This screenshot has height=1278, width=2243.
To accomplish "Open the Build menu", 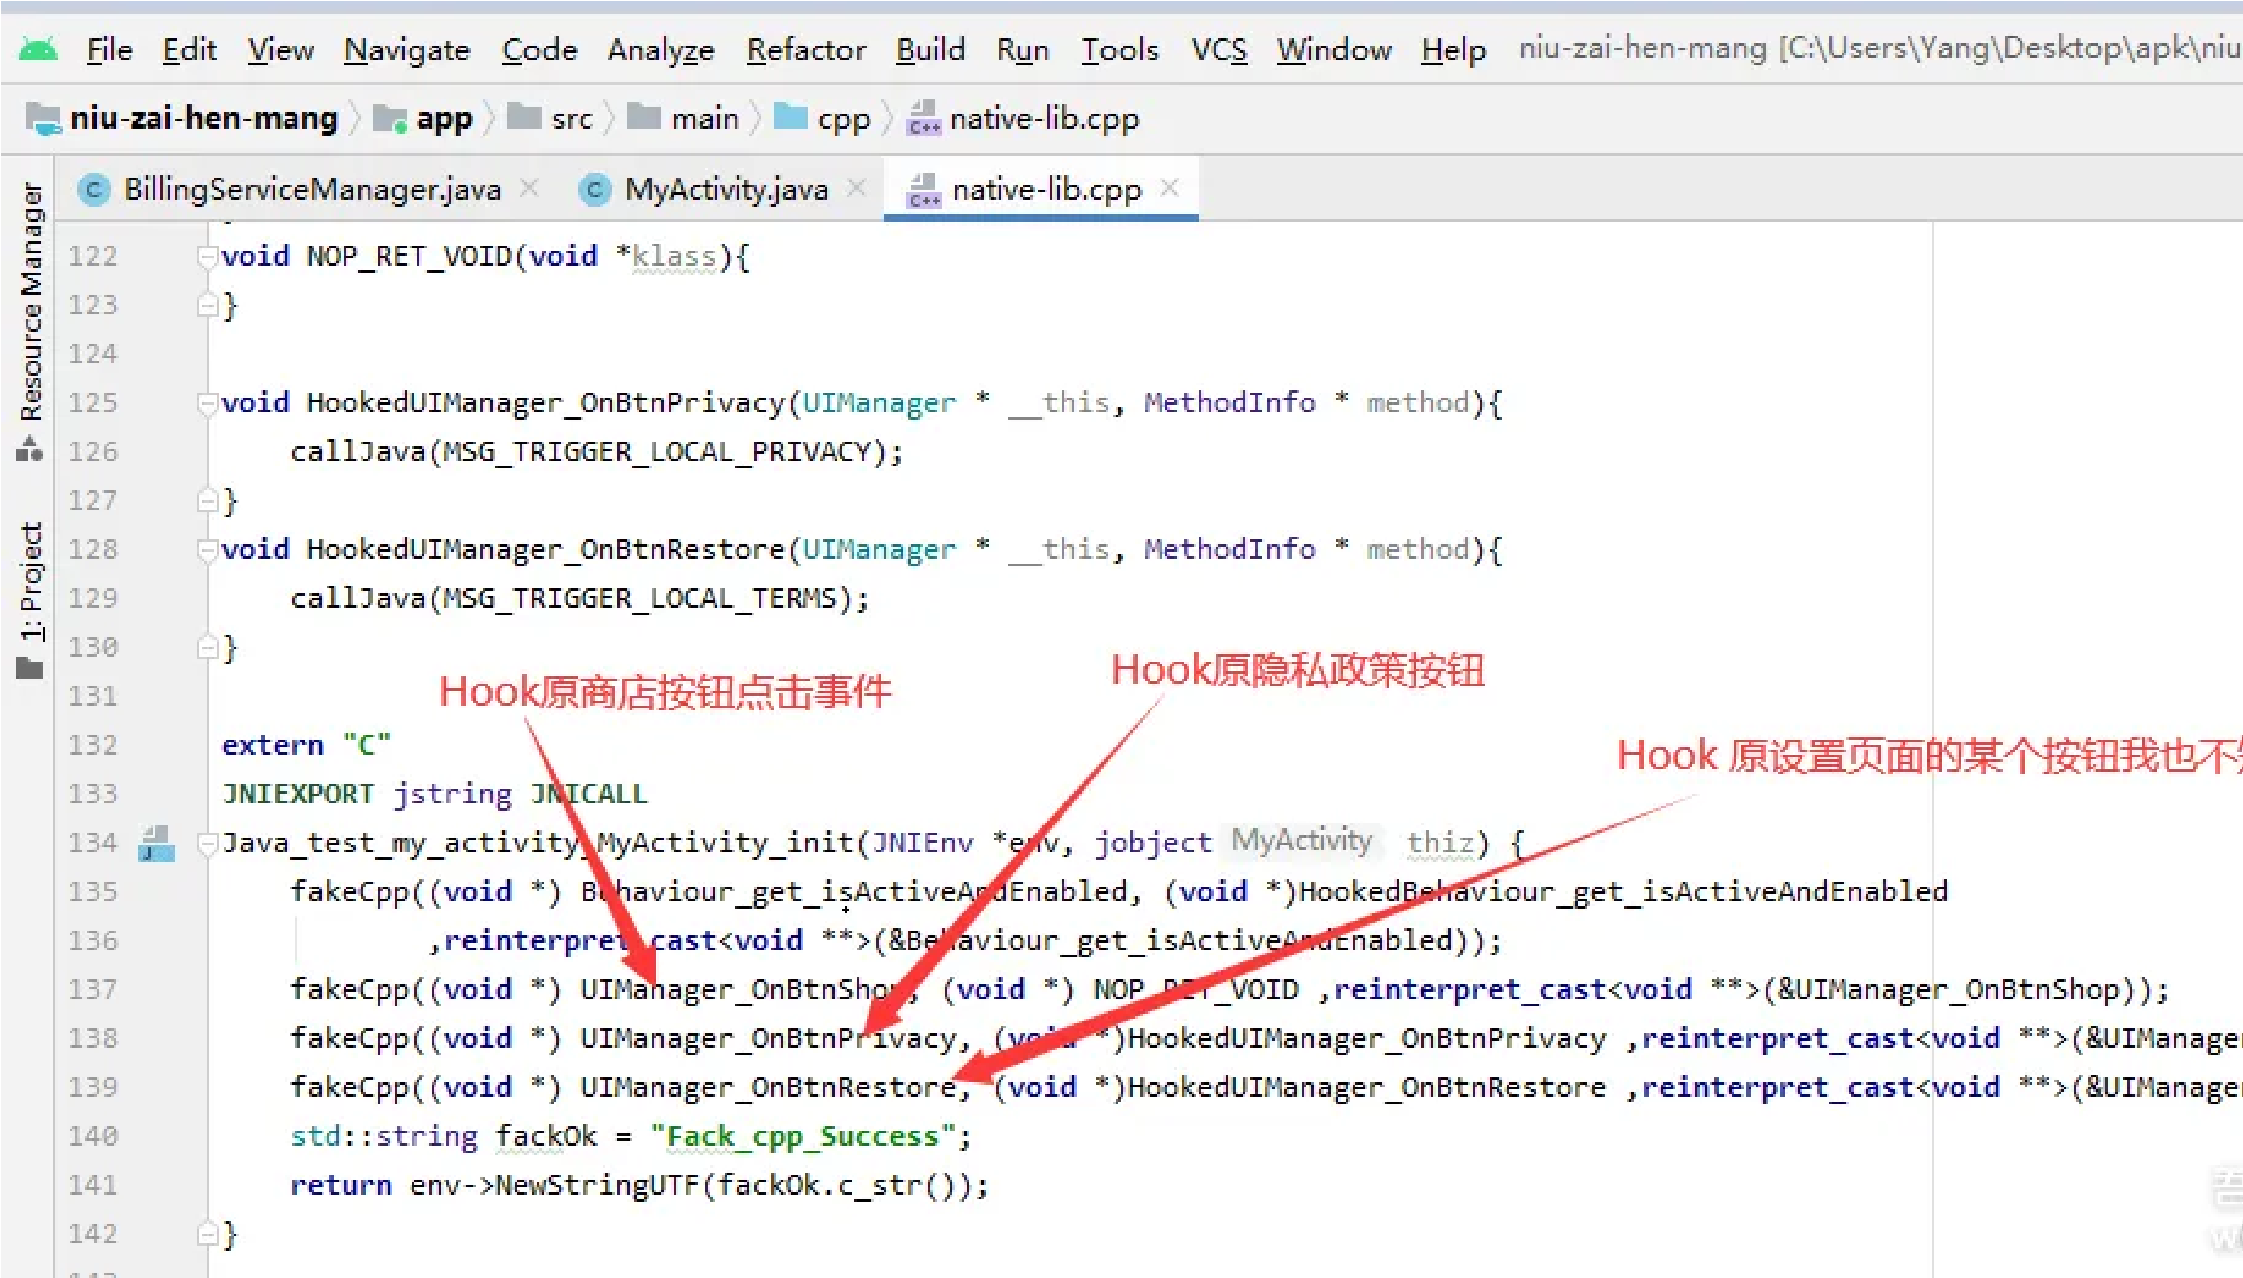I will pyautogui.click(x=929, y=49).
